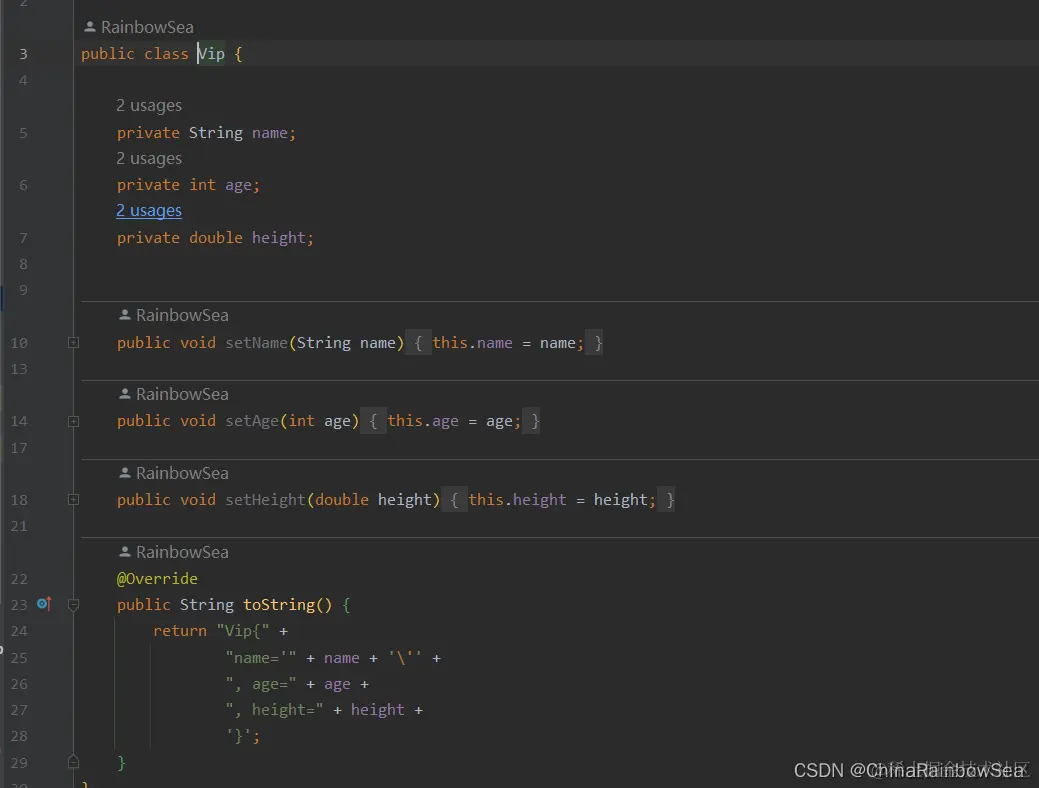Click the override gutter icon beside toString

click(44, 604)
